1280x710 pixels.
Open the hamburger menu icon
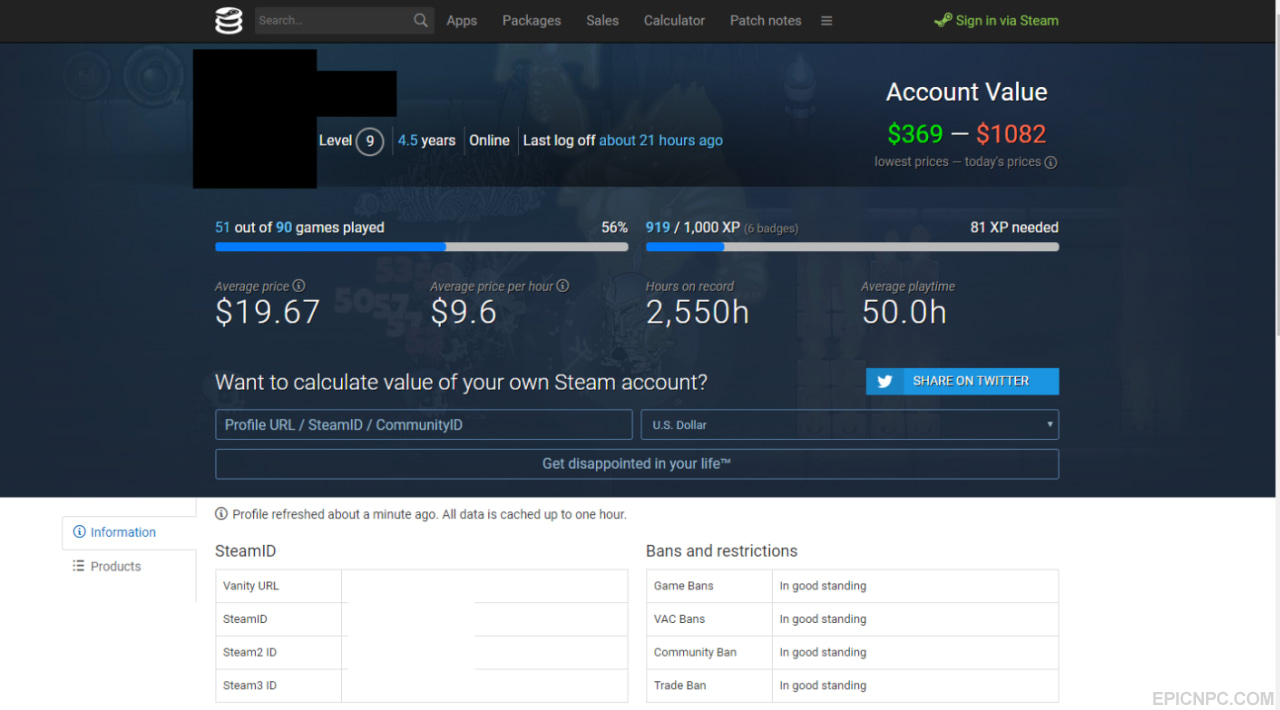point(827,20)
